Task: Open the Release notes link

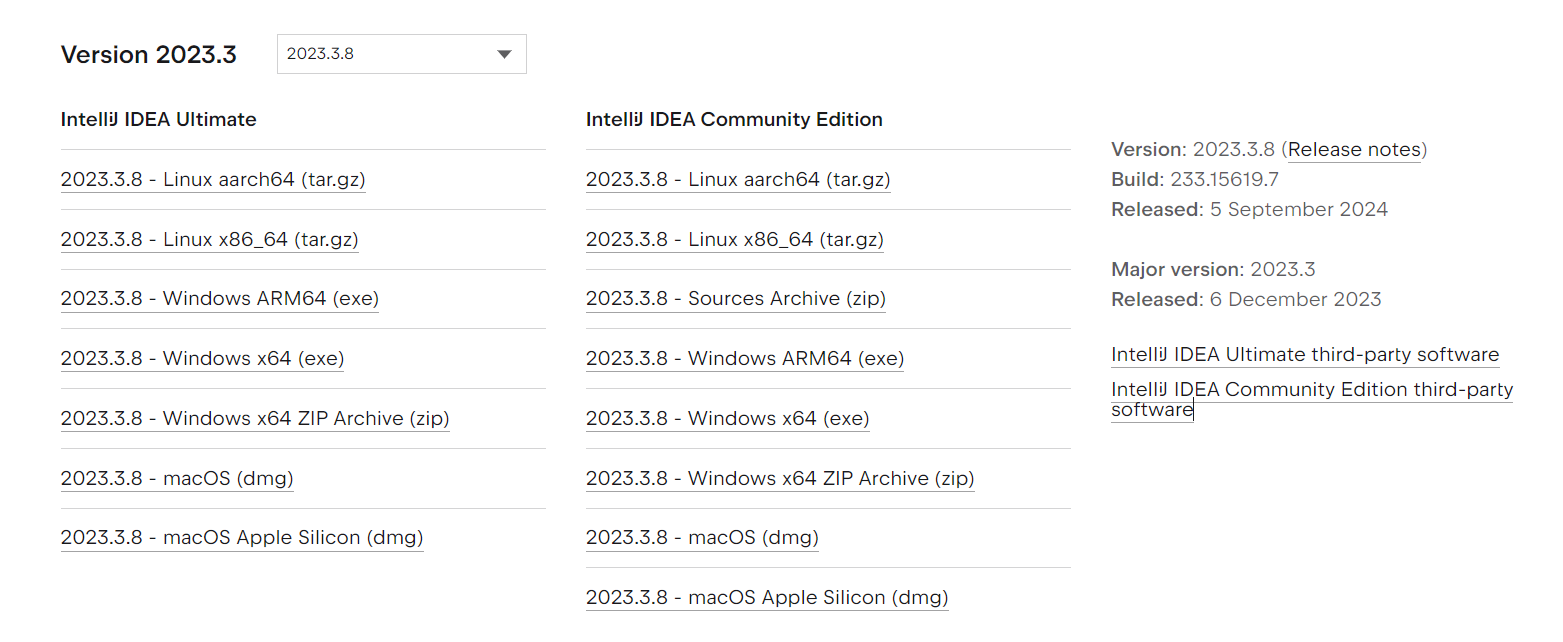Action: (1354, 150)
